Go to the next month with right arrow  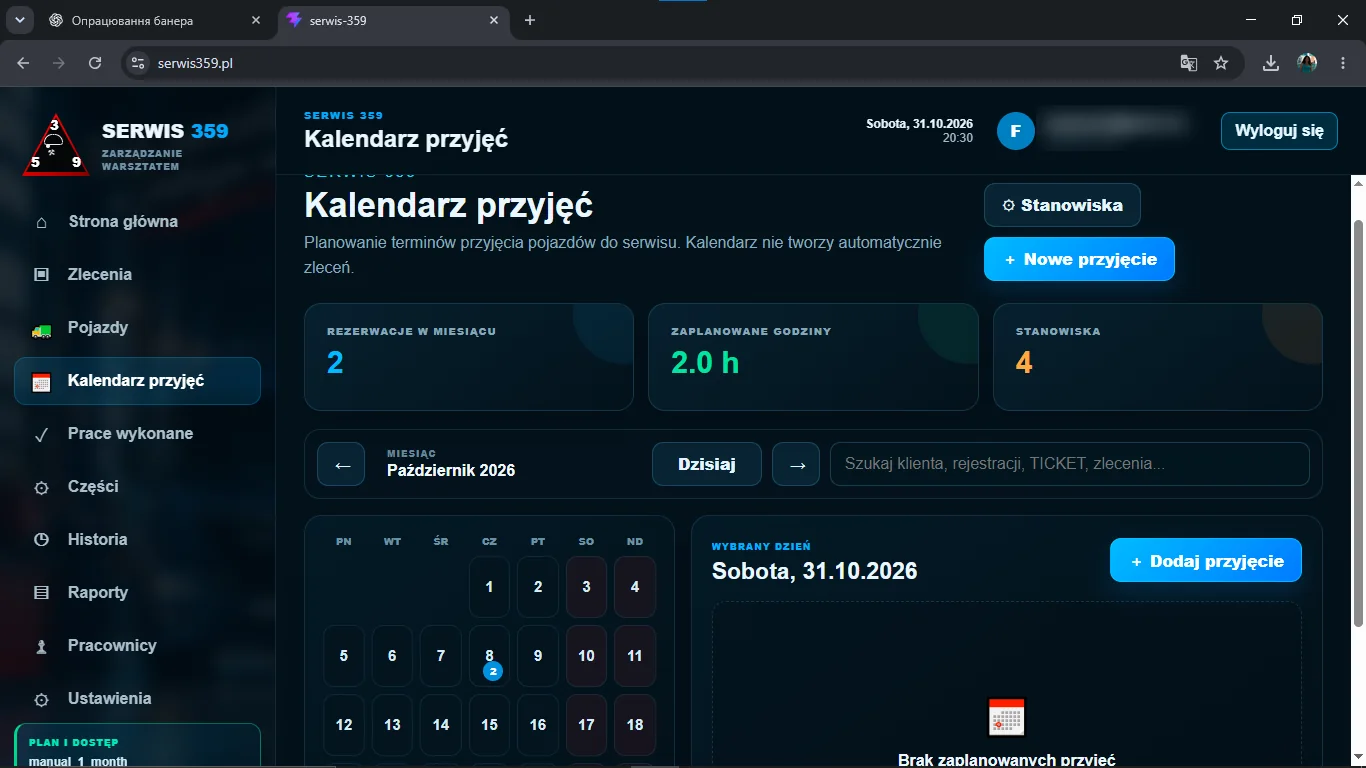(796, 464)
